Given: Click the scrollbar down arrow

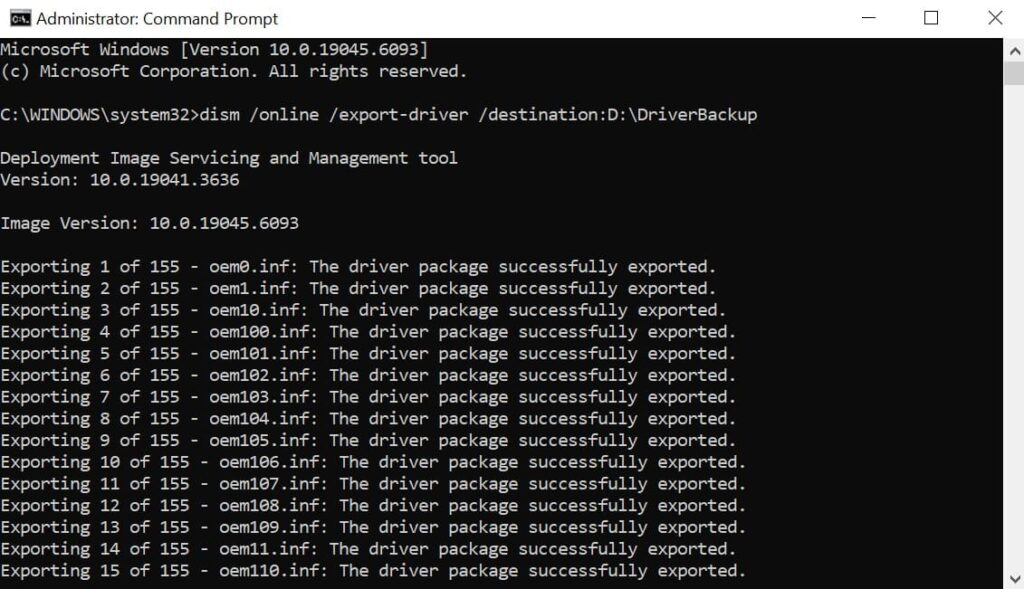Looking at the screenshot, I should (x=1013, y=578).
